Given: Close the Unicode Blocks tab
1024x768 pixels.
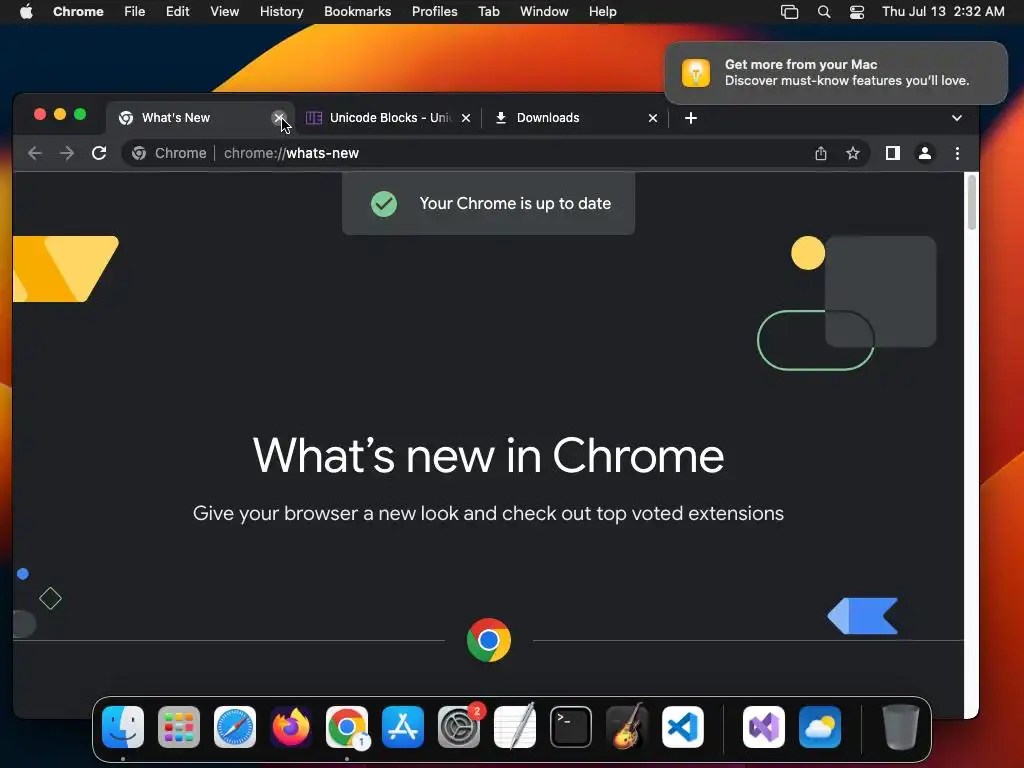Looking at the screenshot, I should 466,118.
